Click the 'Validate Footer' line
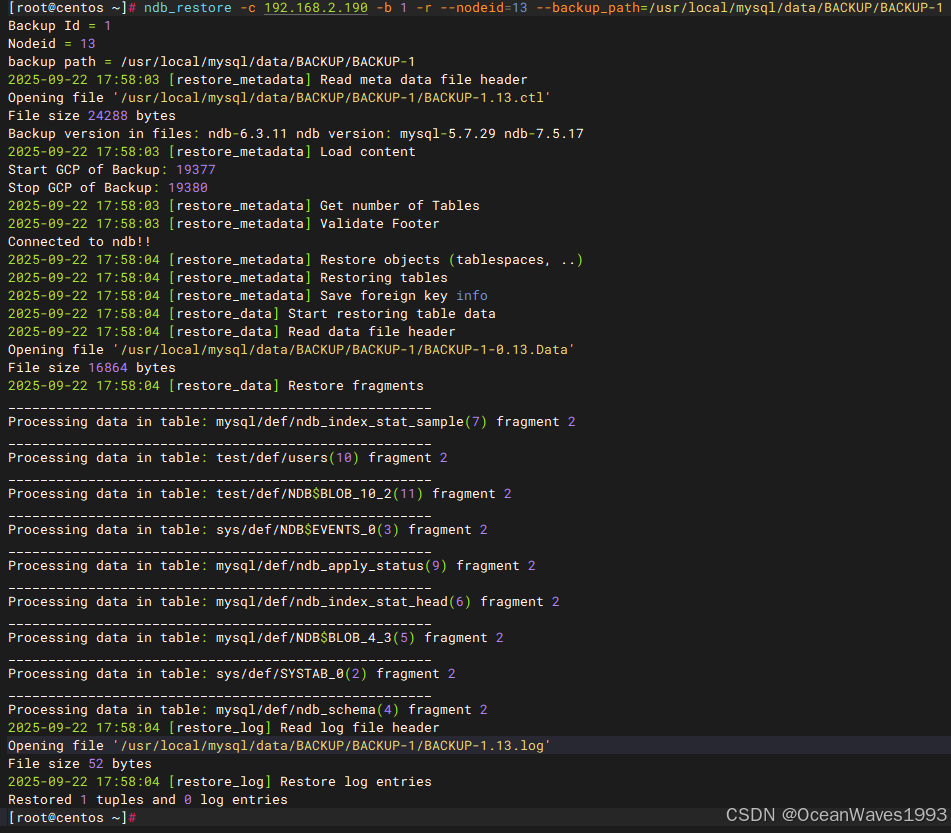 tap(223, 224)
